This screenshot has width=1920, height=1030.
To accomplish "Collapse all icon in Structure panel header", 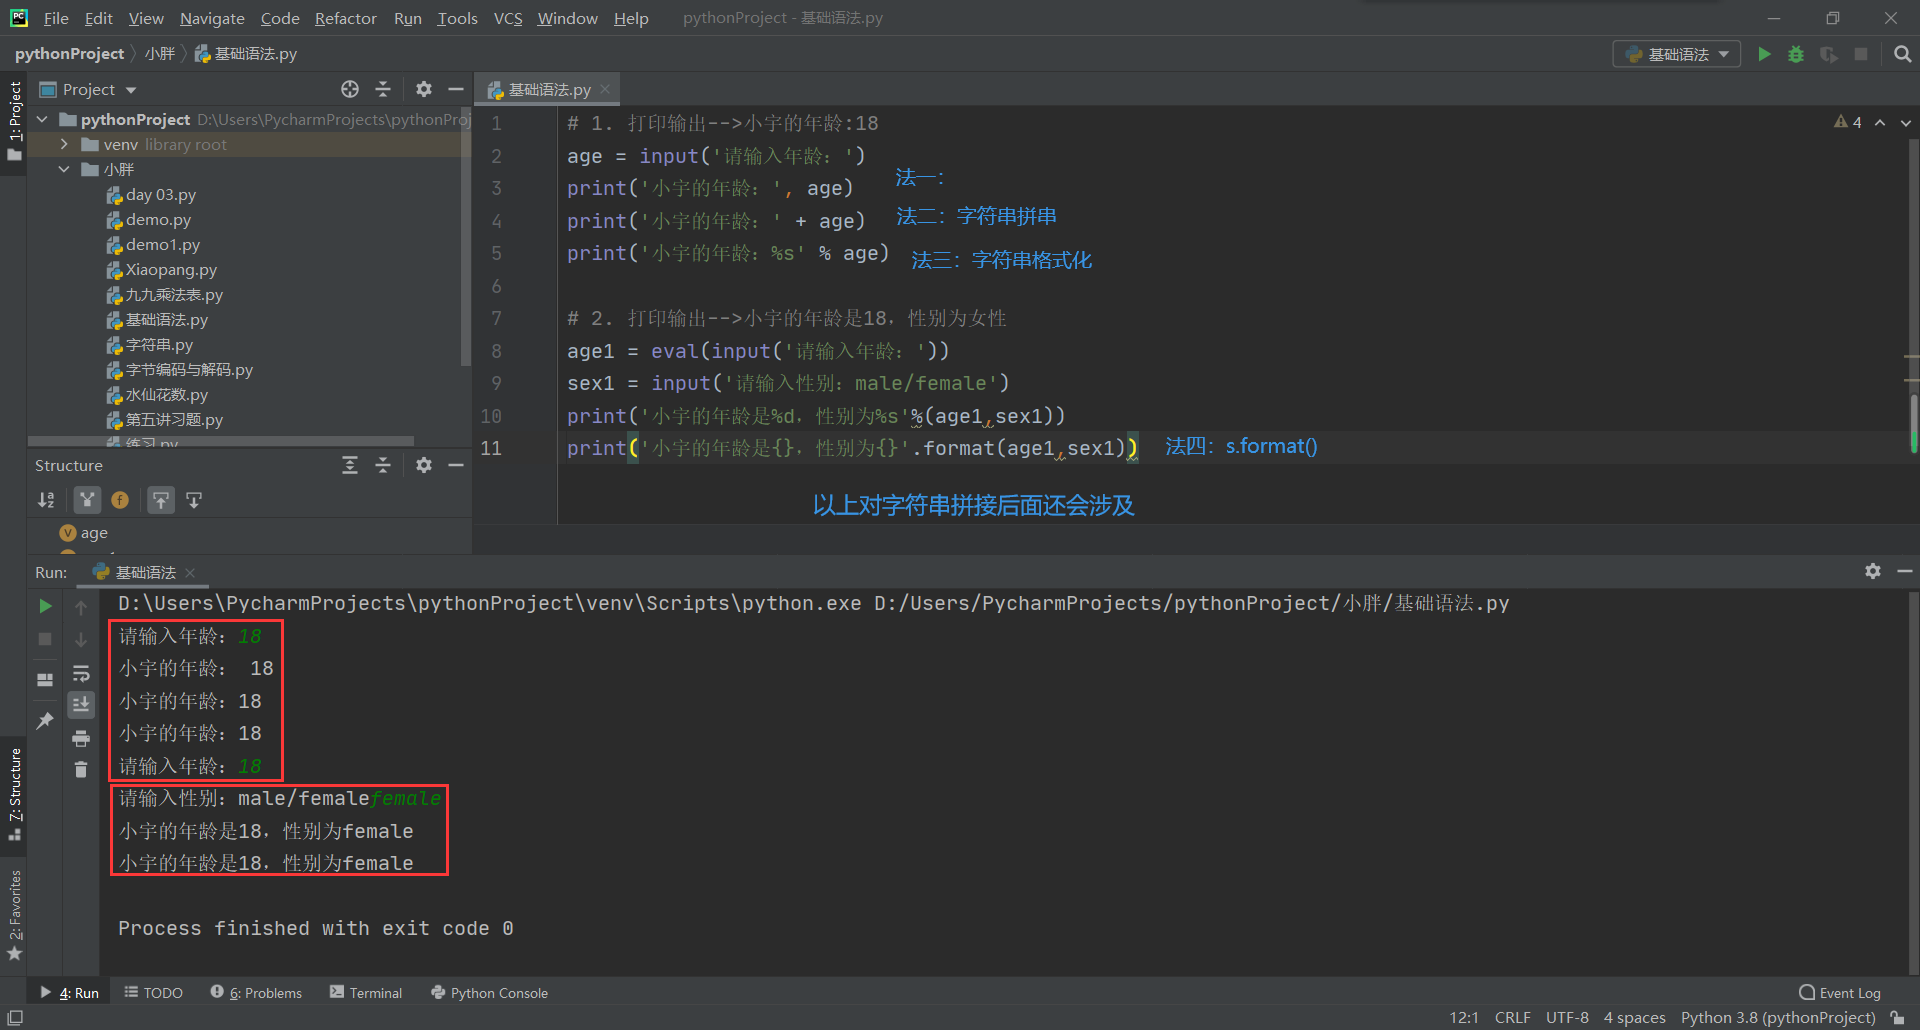I will coord(383,465).
